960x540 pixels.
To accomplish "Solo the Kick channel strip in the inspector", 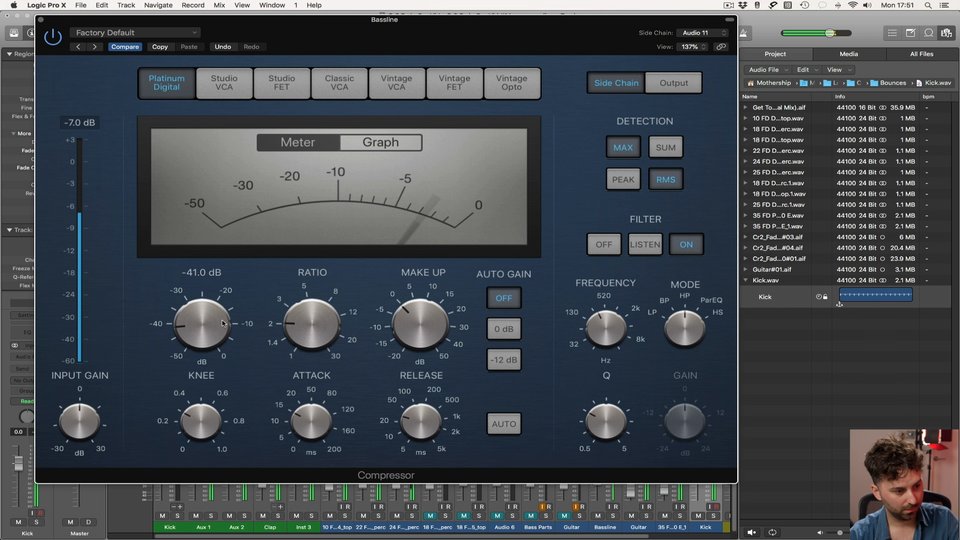I will point(36,522).
